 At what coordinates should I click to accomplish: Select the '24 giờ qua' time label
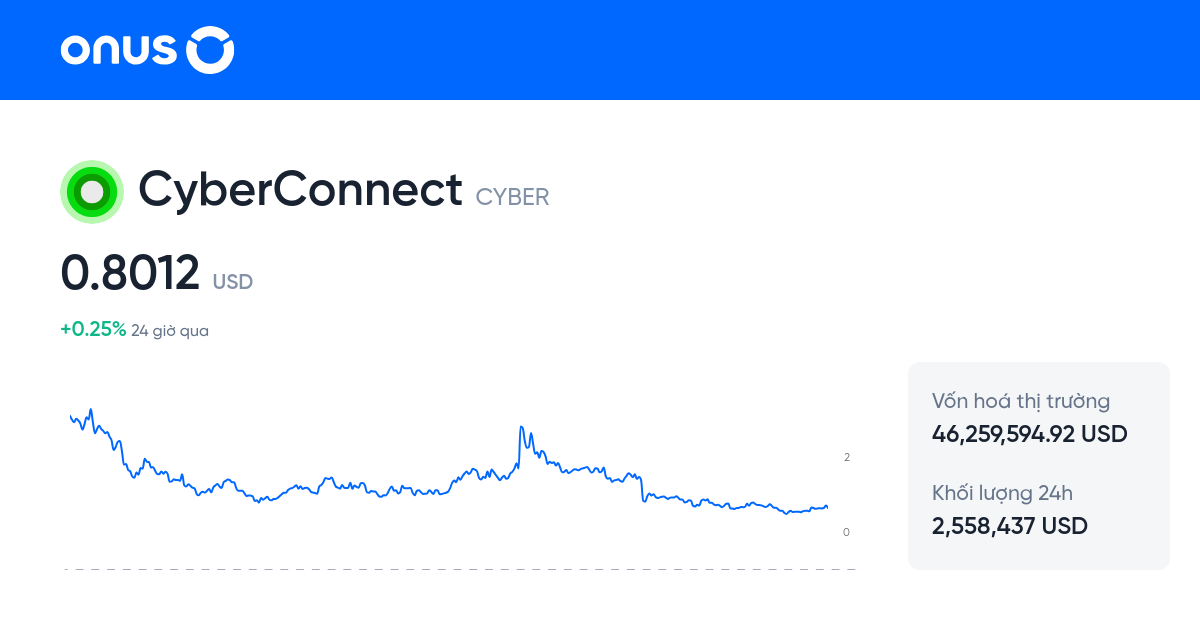pos(168,329)
